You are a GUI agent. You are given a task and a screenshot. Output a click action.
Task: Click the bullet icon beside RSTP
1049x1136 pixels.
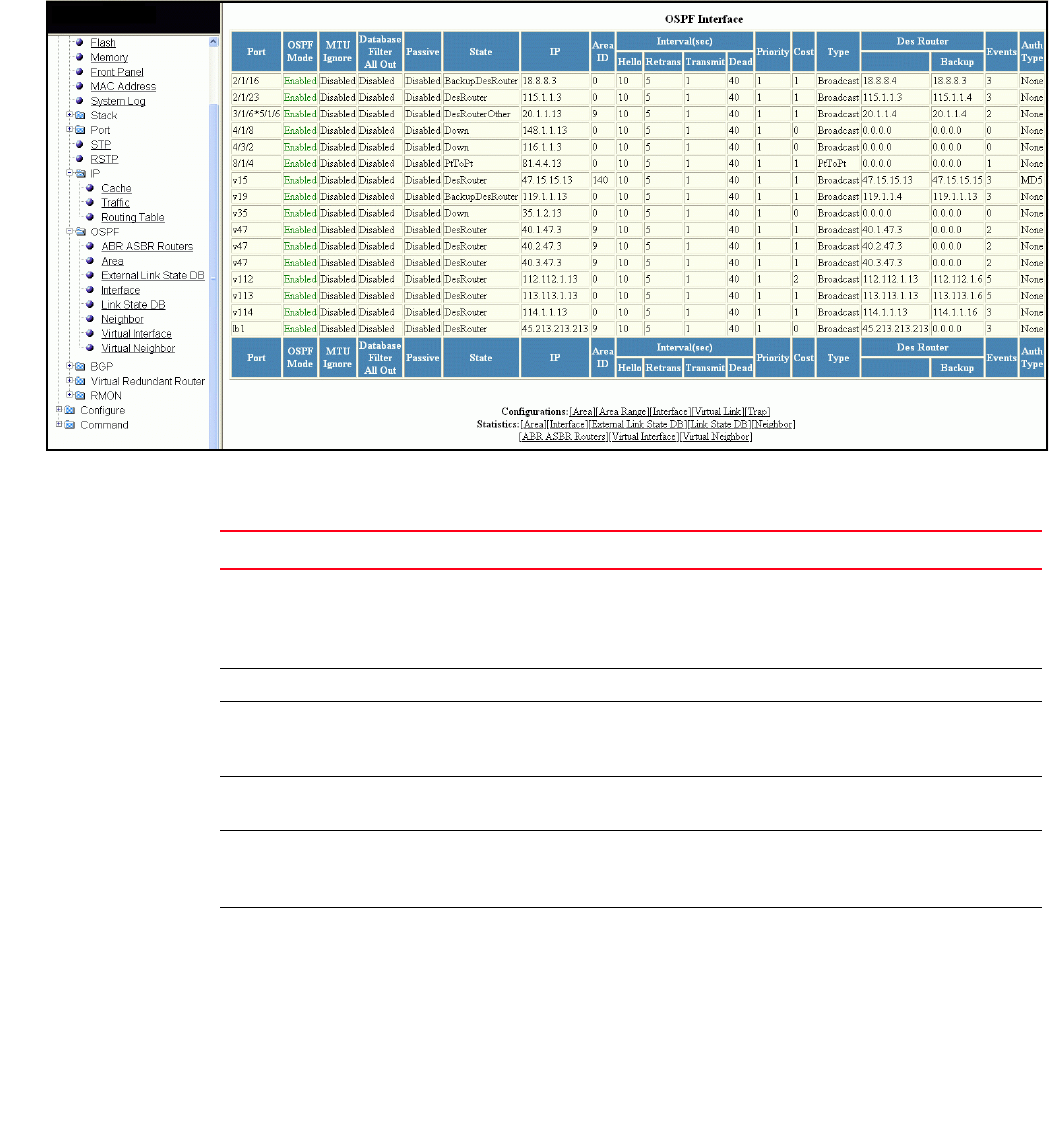(x=80, y=159)
